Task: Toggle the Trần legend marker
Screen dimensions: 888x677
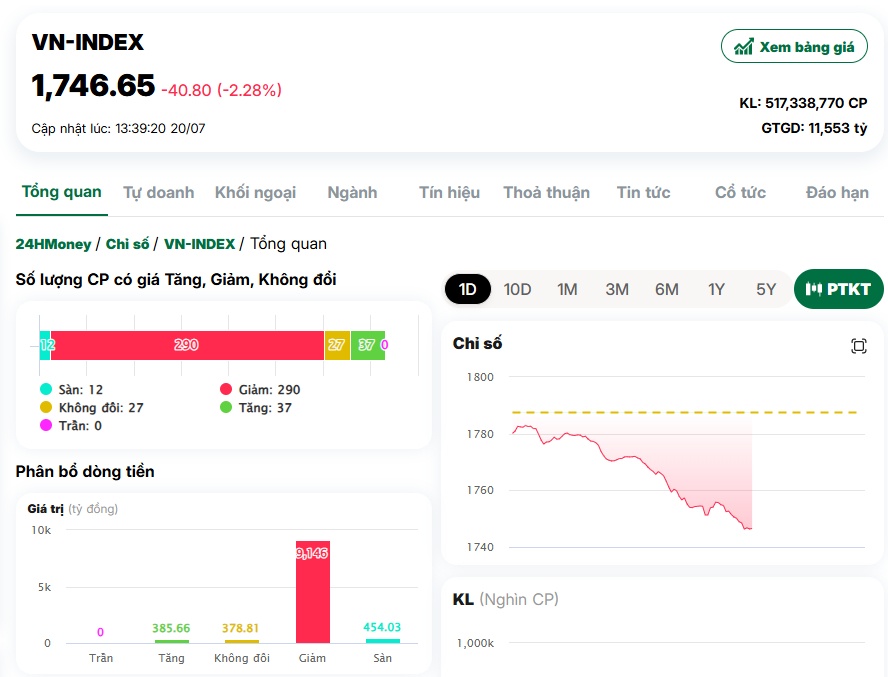Action: [46, 425]
